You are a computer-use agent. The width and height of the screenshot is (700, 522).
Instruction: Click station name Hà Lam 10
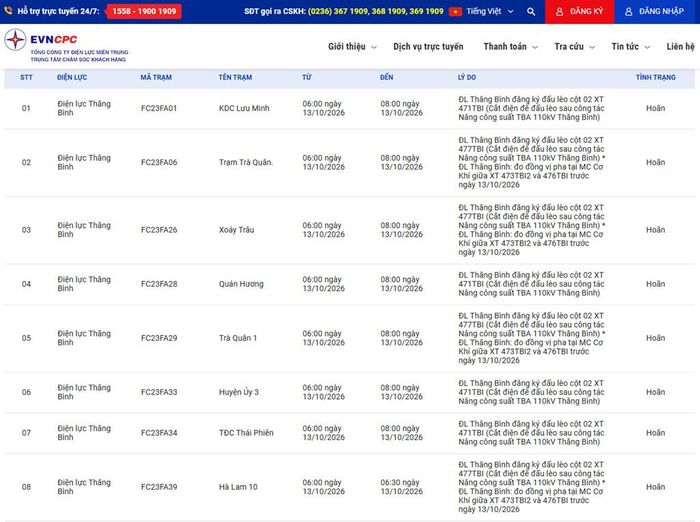pyautogui.click(x=238, y=487)
